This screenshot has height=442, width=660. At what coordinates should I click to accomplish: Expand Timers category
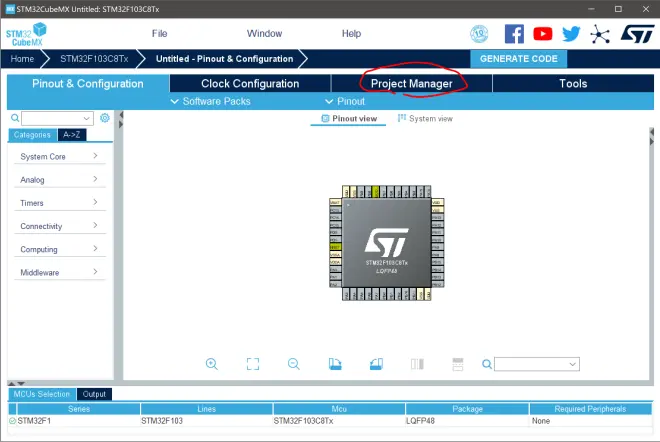pyautogui.click(x=59, y=203)
